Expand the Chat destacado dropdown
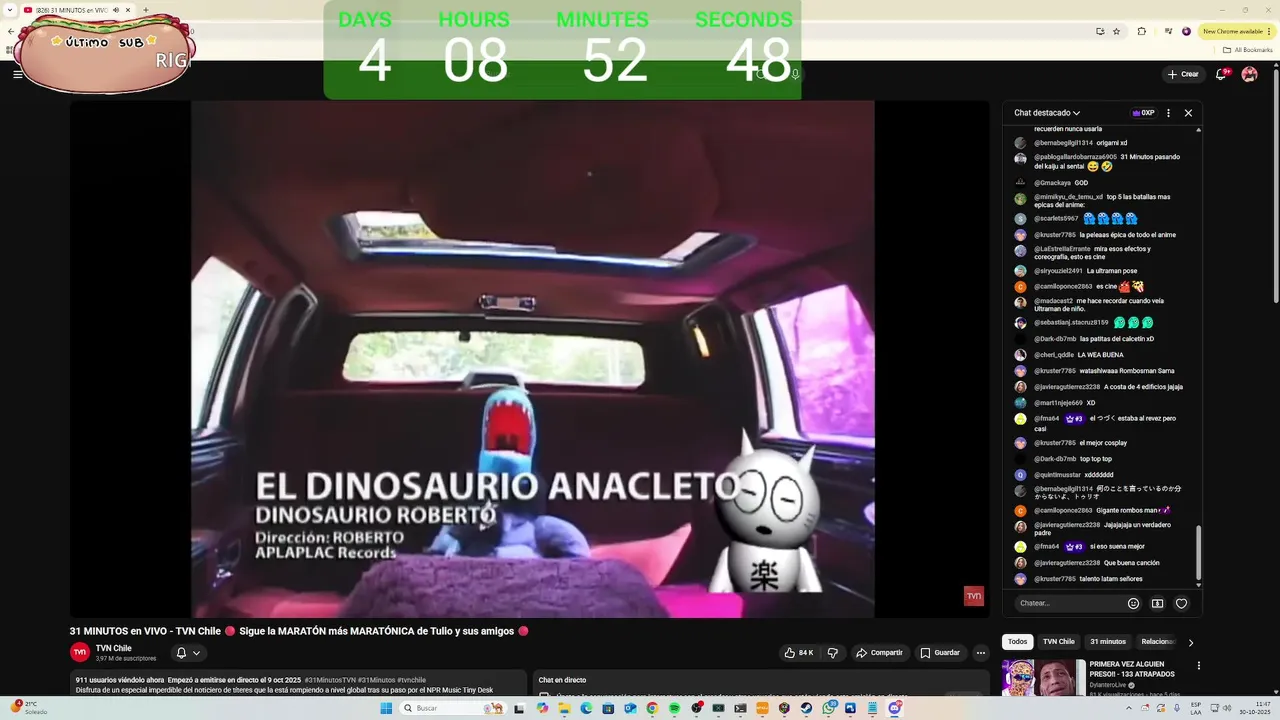The image size is (1280, 720). [x=1047, y=113]
